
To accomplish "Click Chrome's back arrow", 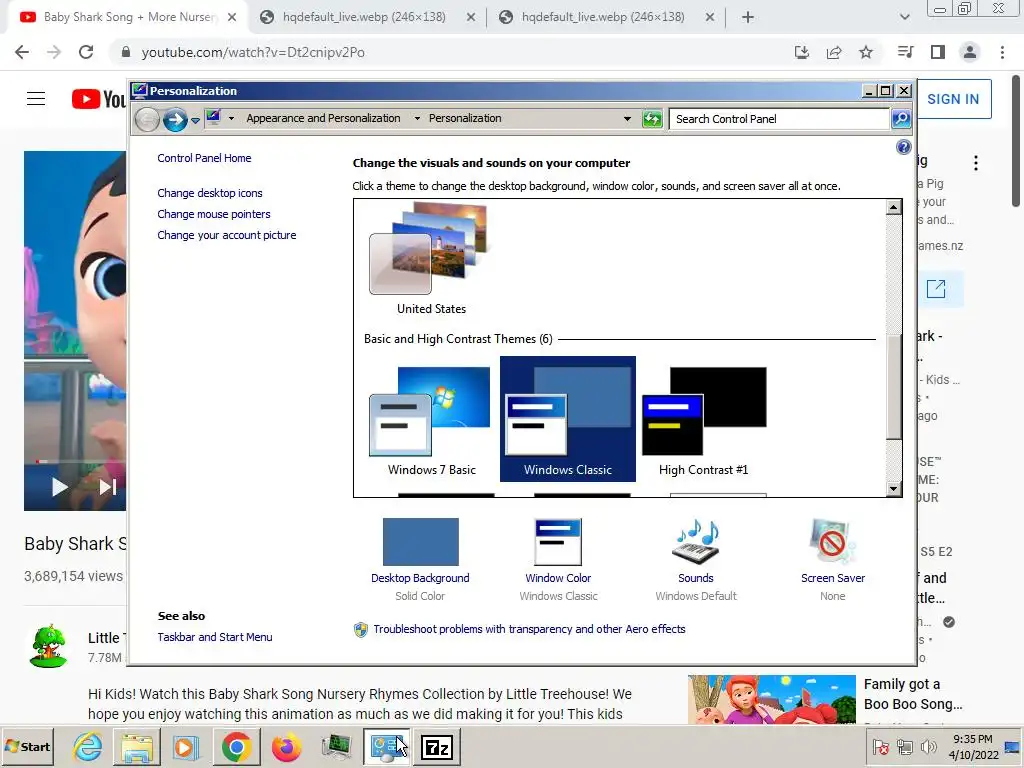I will point(22,52).
